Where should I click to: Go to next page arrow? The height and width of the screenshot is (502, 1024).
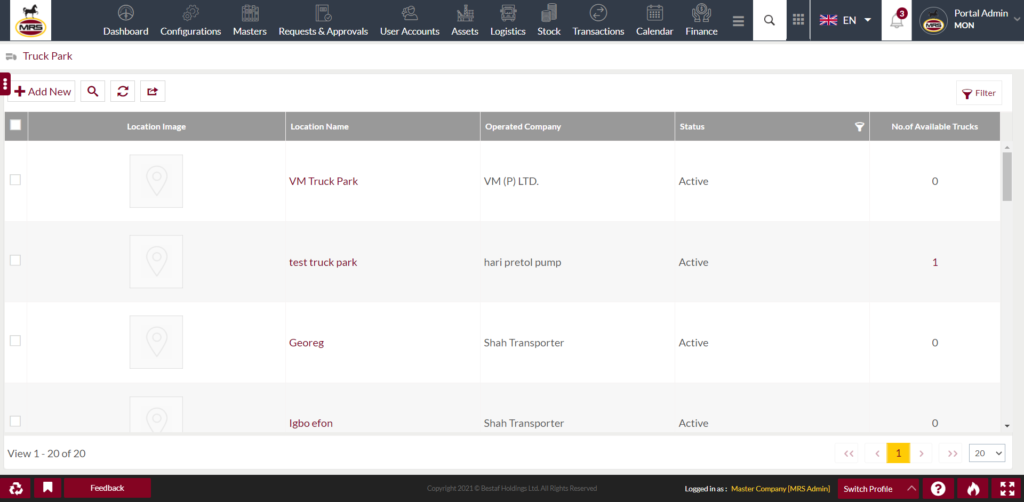tap(921, 453)
